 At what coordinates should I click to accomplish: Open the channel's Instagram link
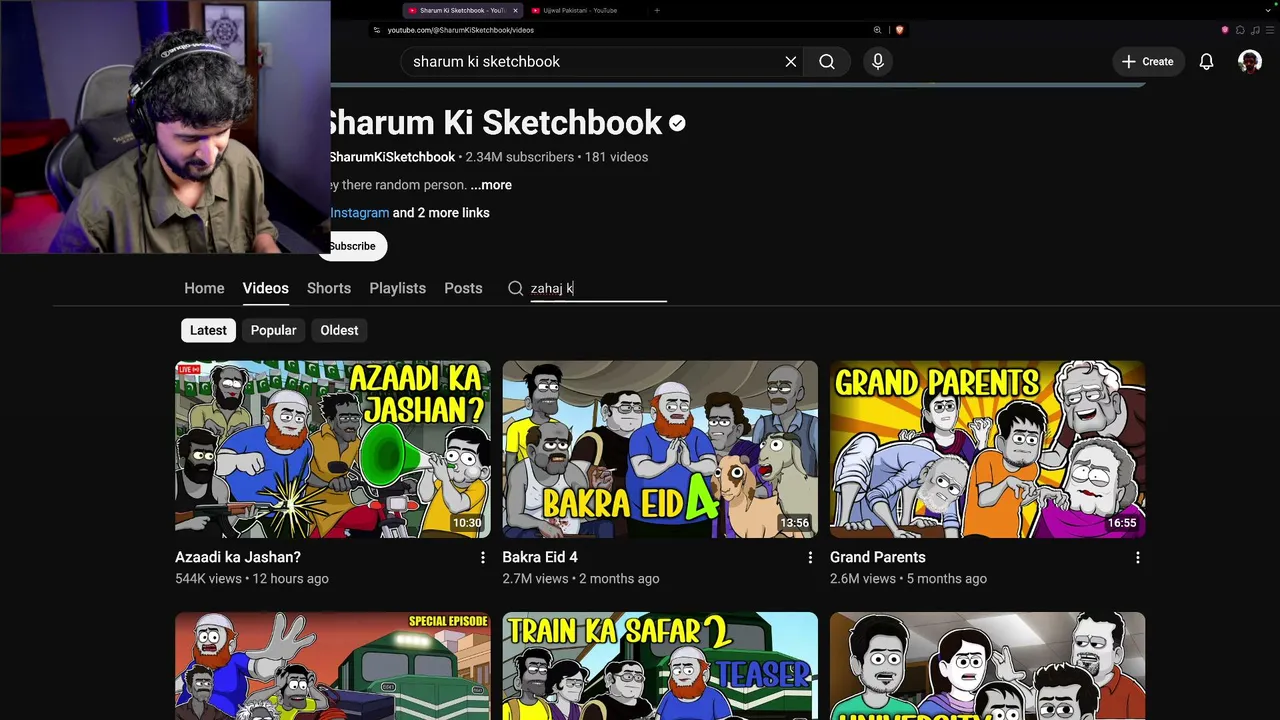360,213
